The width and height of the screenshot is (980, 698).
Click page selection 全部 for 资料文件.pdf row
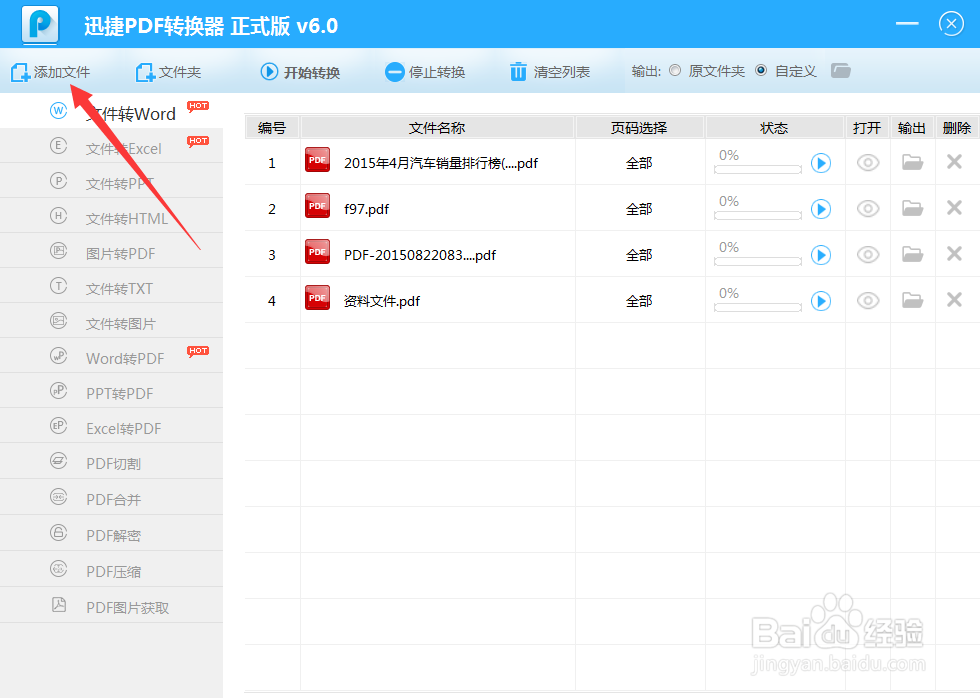(x=639, y=301)
